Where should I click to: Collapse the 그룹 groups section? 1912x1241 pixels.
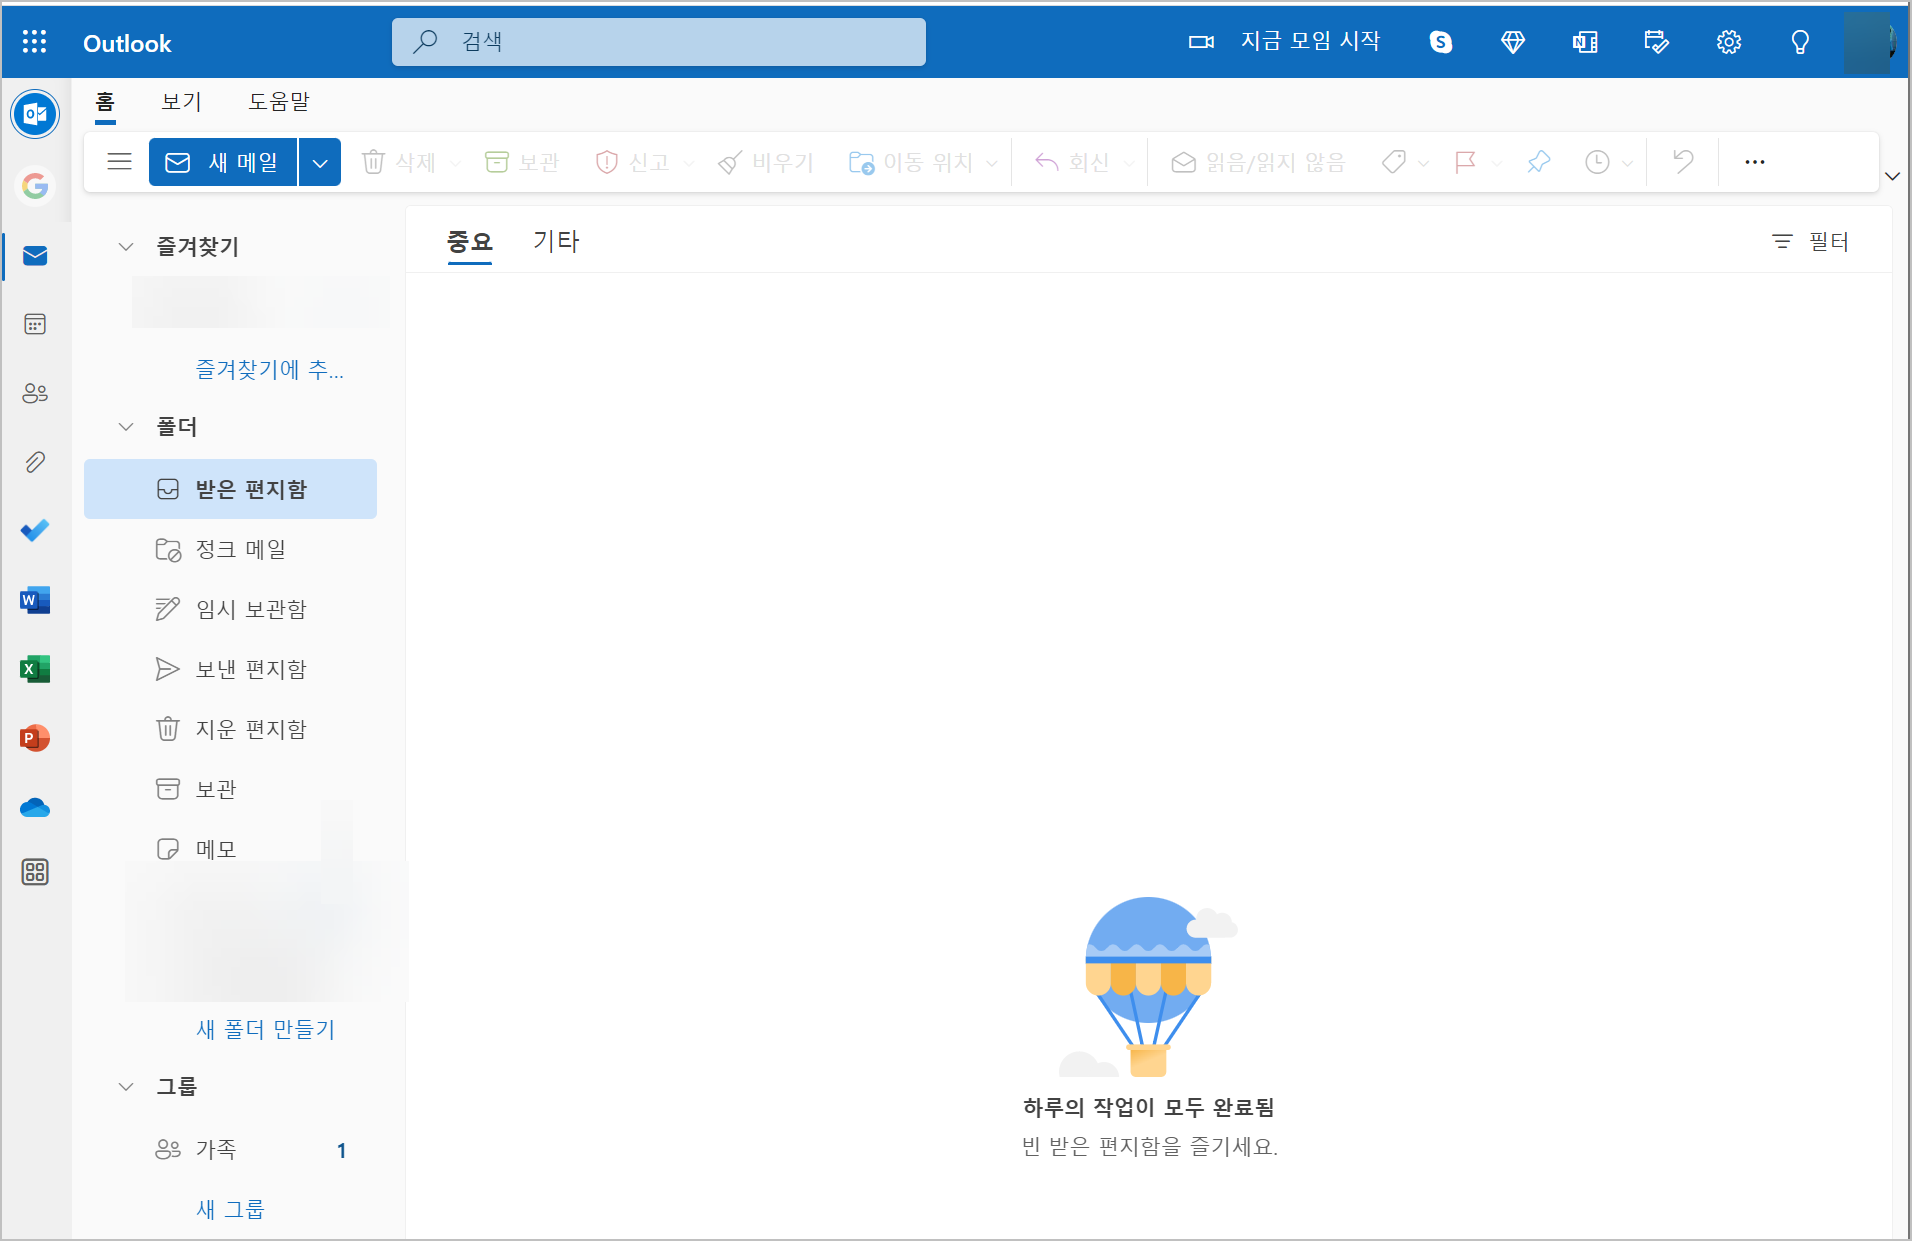126,1087
